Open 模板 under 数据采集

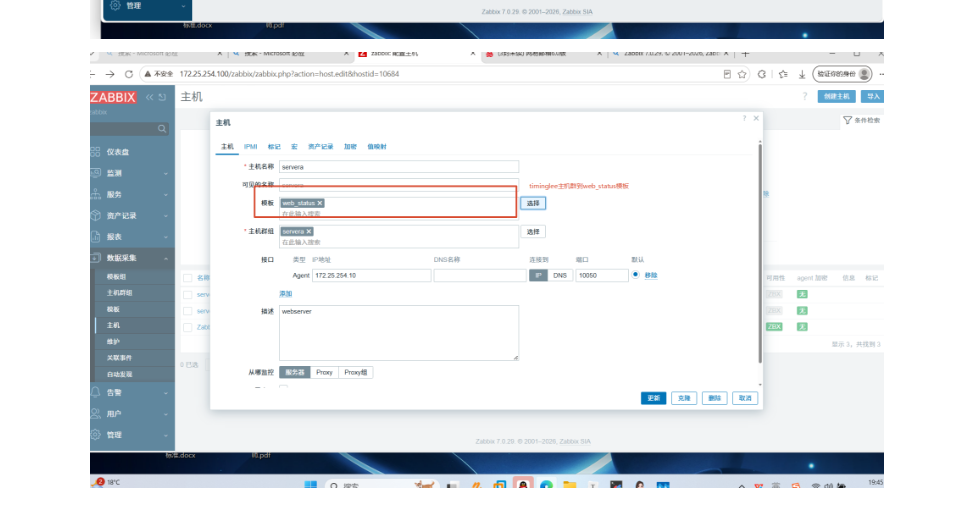point(113,309)
